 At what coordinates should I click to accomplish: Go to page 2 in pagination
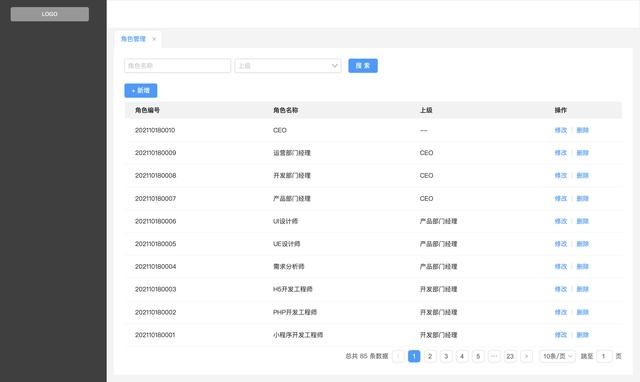(x=430, y=356)
